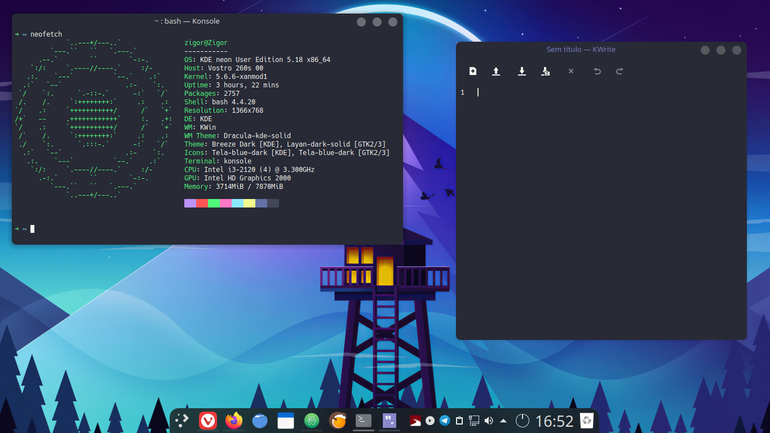This screenshot has width=770, height=433.
Task: Open Firefox from the dock
Action: tap(234, 420)
